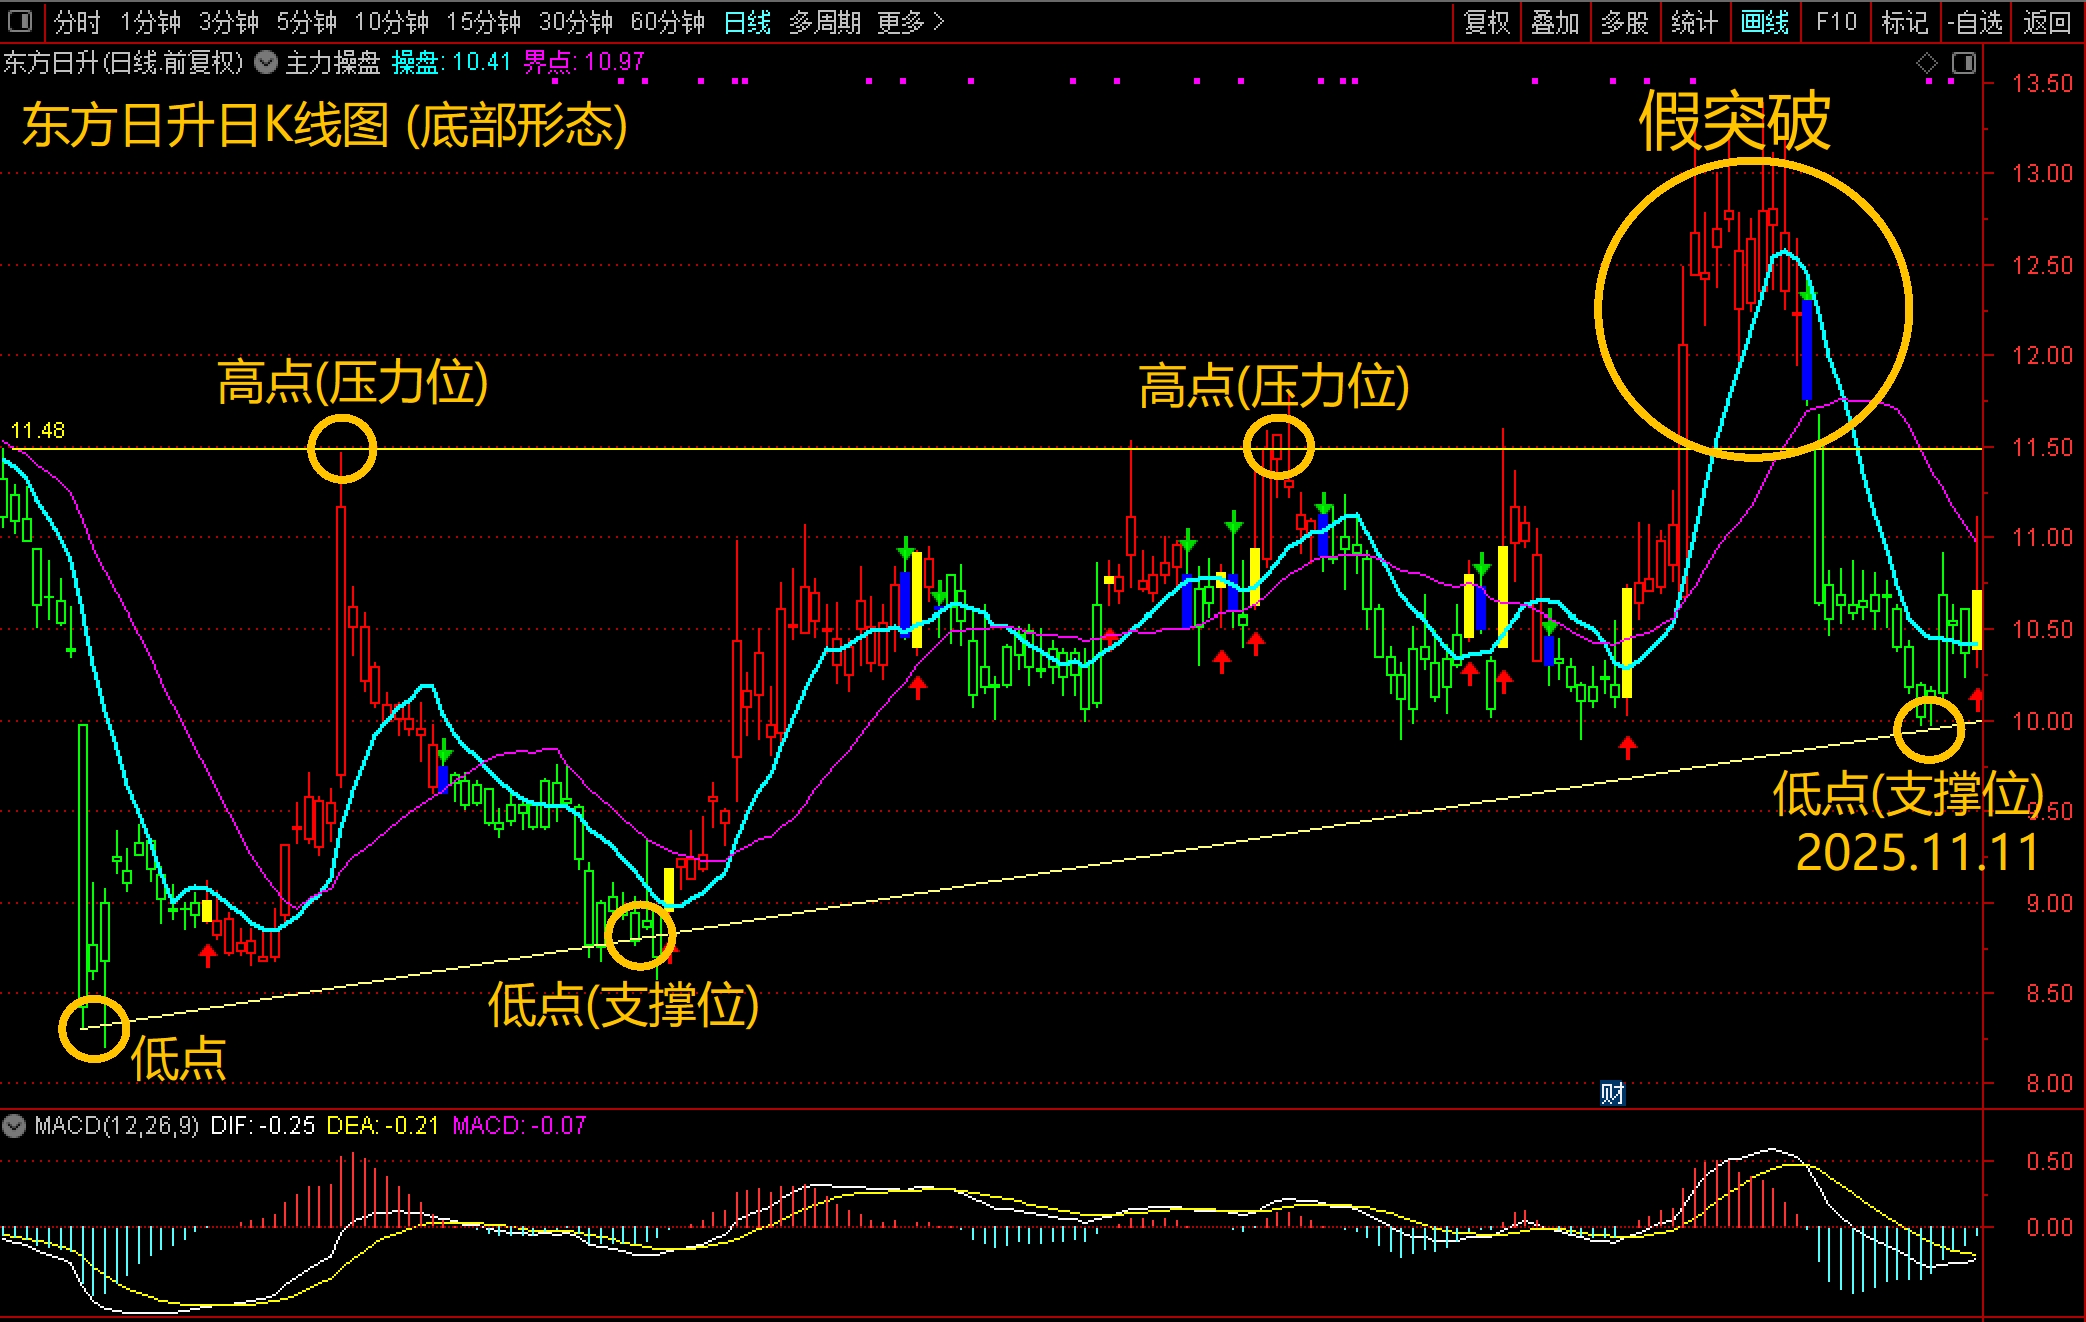Image resolution: width=2086 pixels, height=1322 pixels.
Task: Click the 标记 mark button
Action: pyautogui.click(x=1904, y=22)
